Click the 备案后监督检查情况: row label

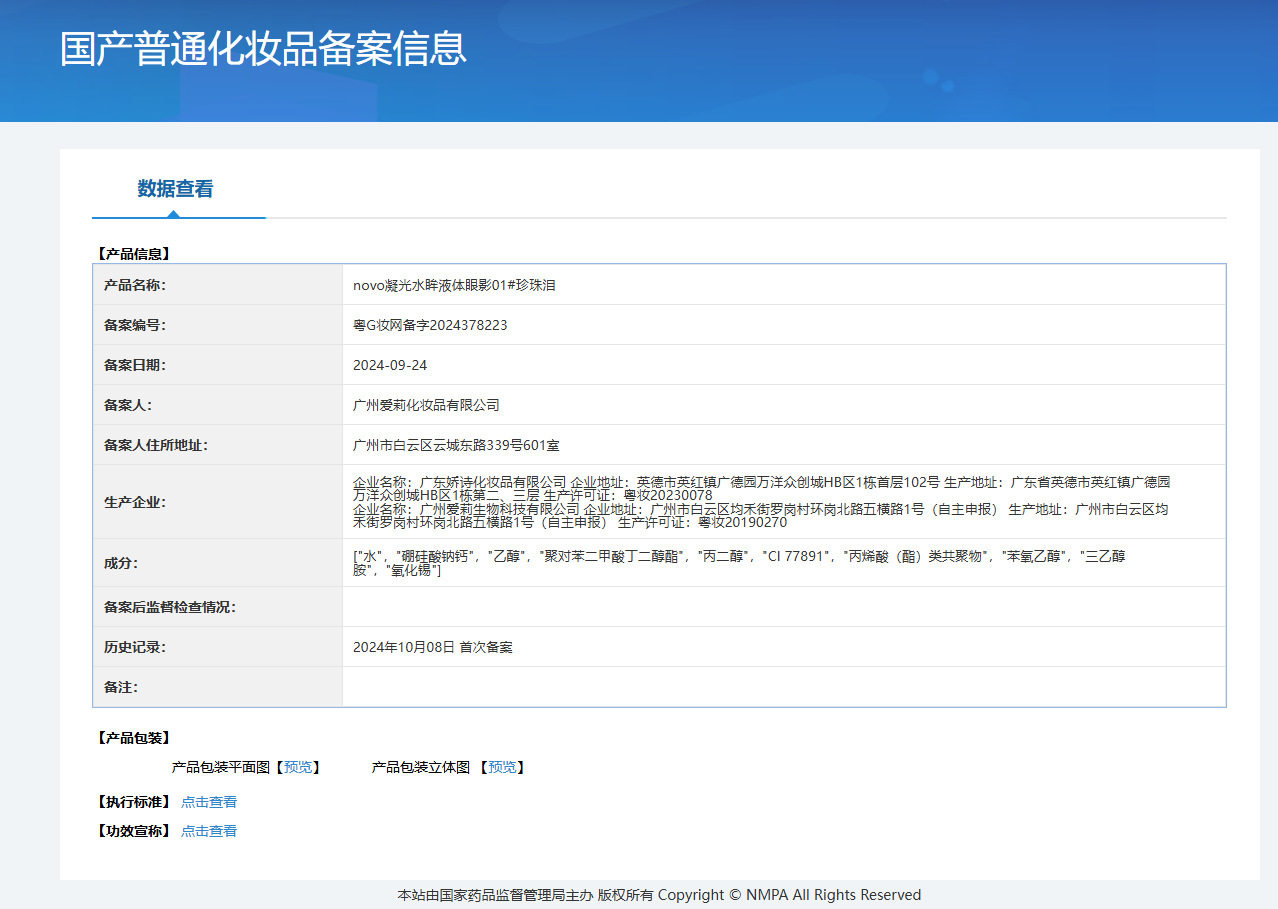click(x=170, y=607)
